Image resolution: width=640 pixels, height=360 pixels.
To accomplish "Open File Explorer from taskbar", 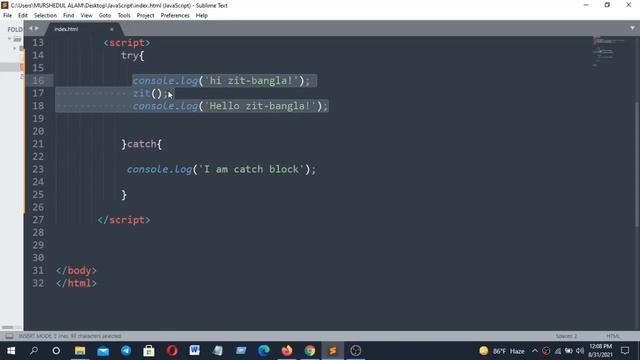I will coord(80,351).
